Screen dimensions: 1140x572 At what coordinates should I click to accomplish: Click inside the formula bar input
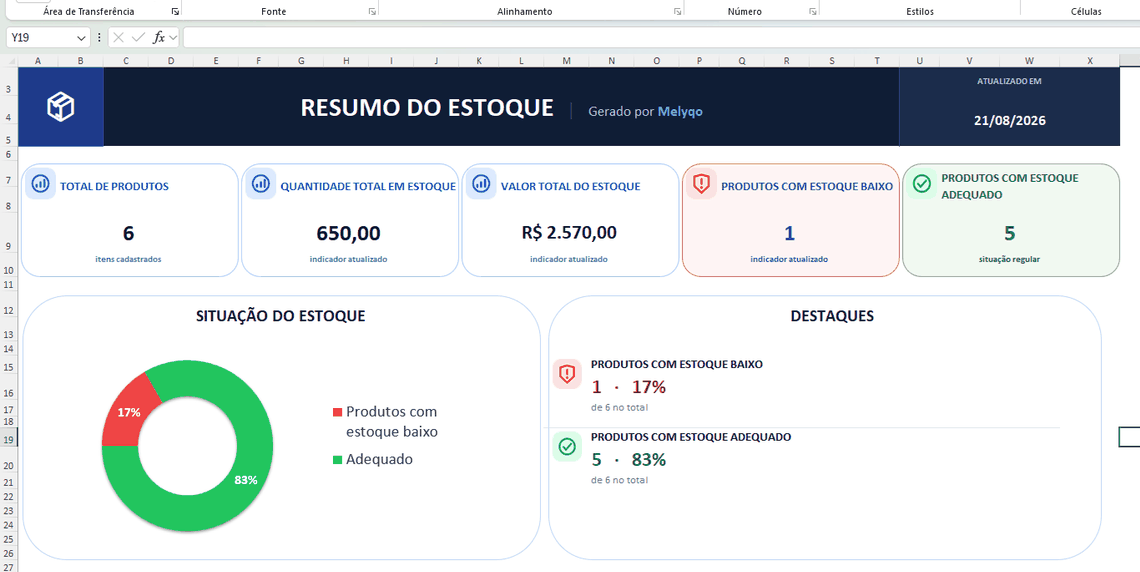tap(661, 38)
